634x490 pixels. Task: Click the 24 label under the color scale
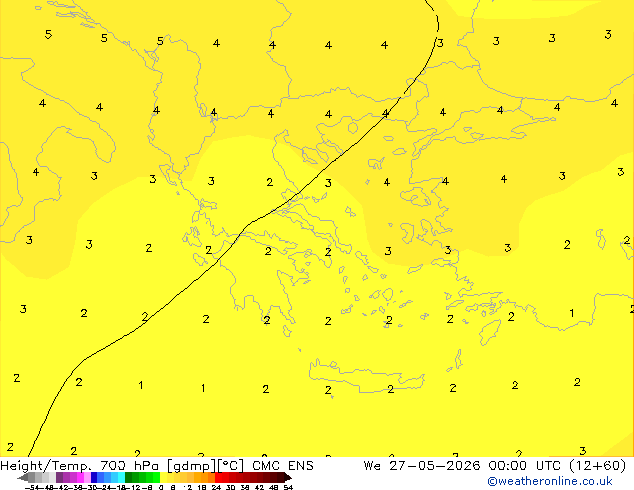point(216,488)
